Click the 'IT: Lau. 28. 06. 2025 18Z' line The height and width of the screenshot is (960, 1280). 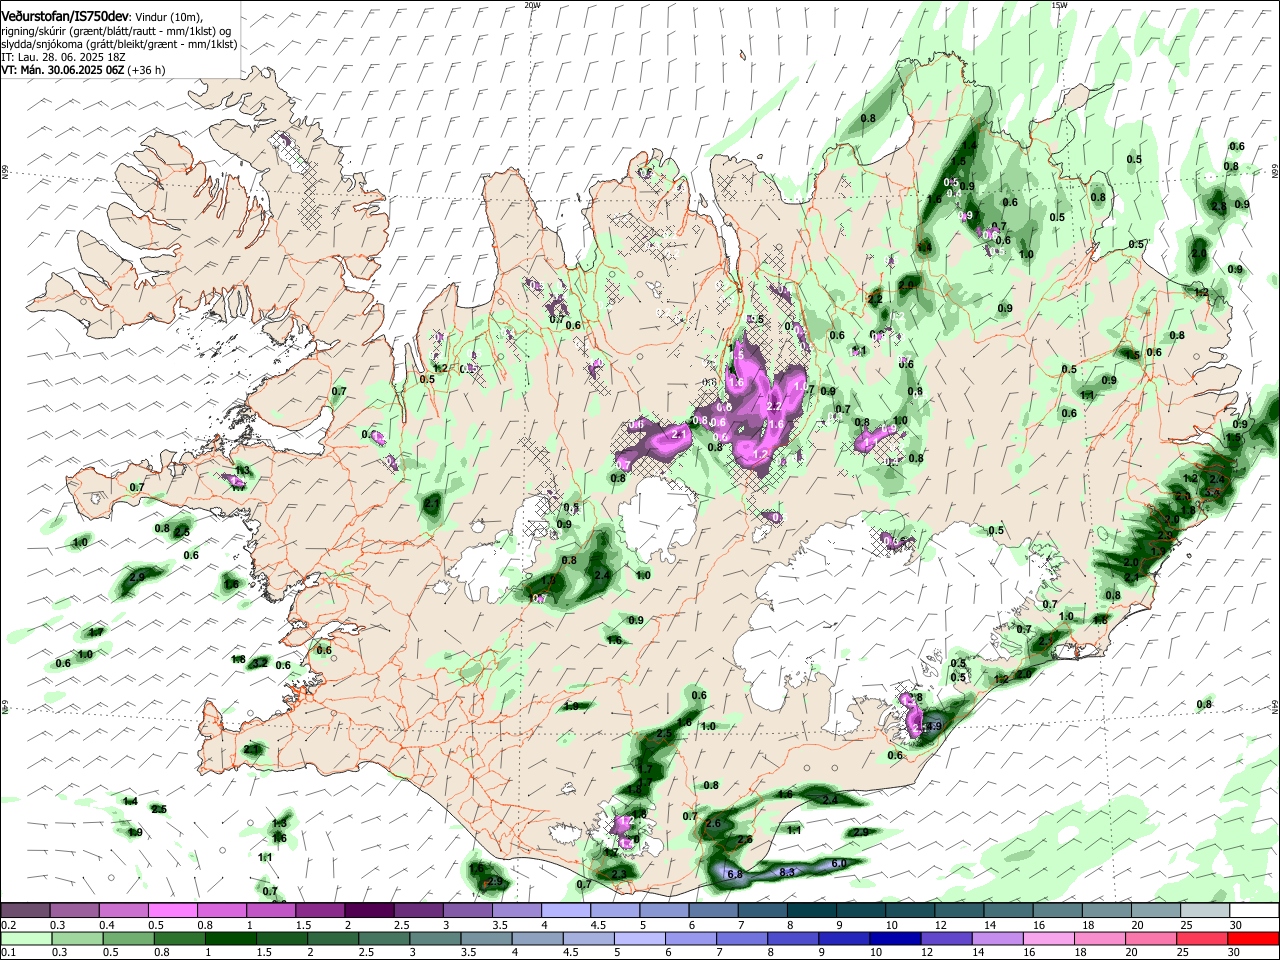click(x=63, y=57)
